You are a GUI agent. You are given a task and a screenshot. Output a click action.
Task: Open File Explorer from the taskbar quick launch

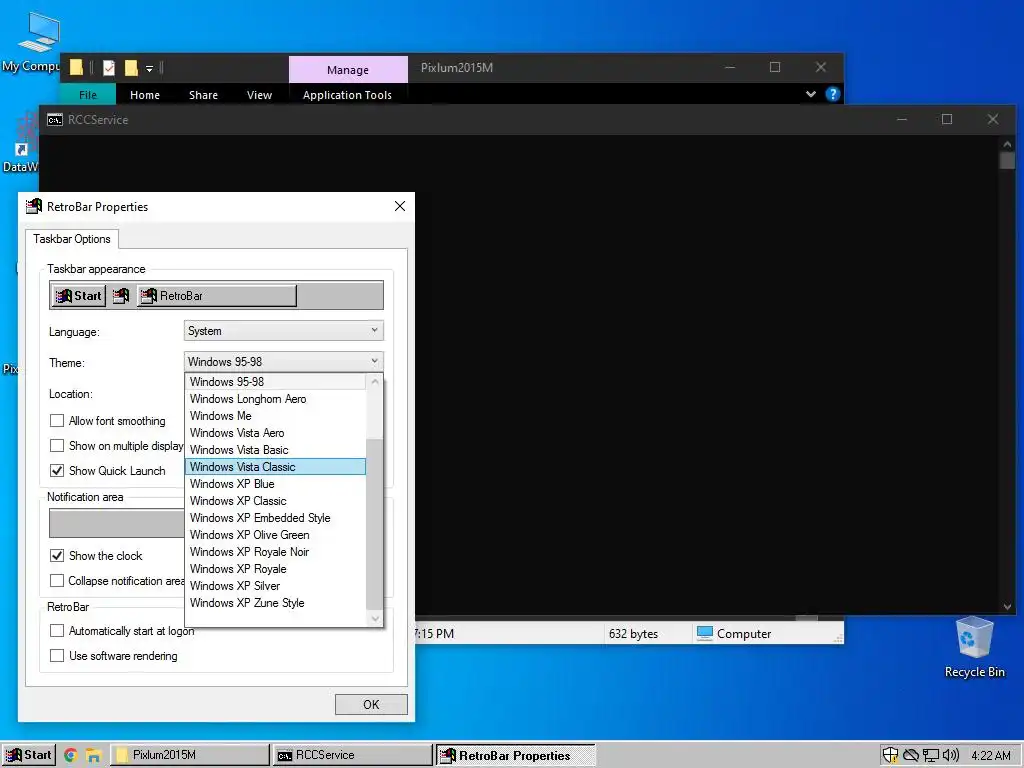pos(93,756)
